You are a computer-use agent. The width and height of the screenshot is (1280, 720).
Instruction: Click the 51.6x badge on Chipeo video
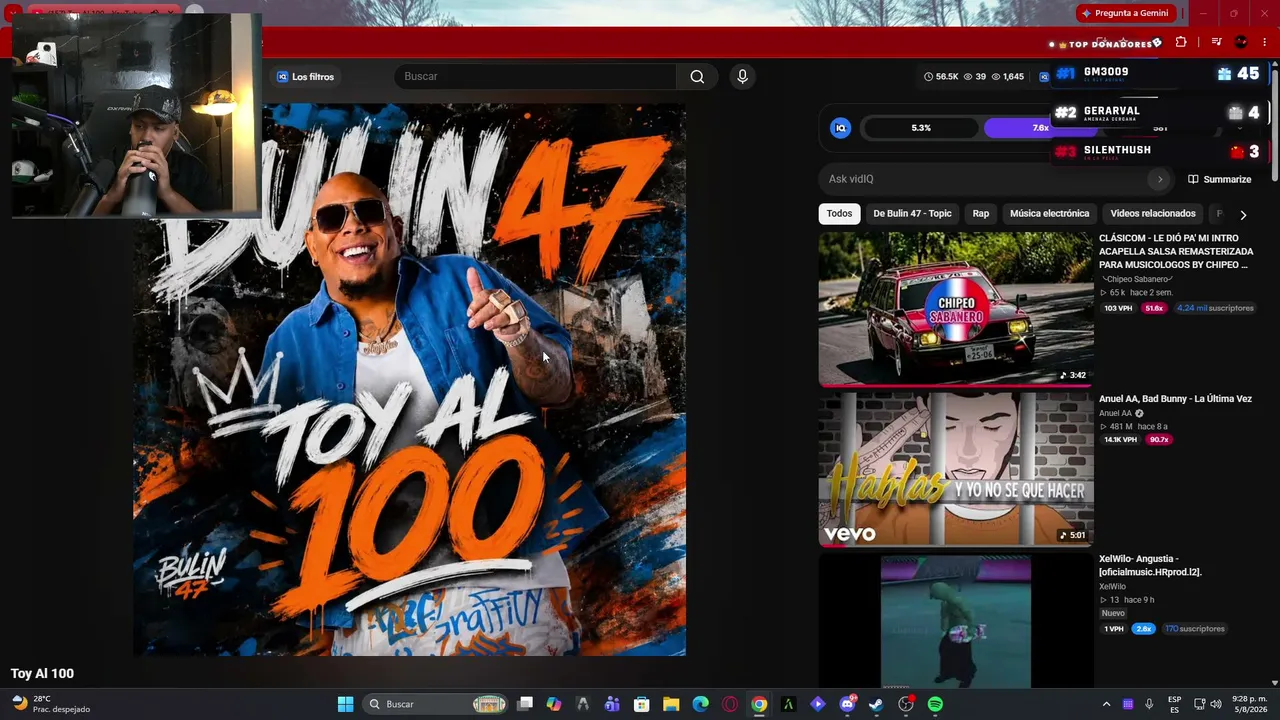(1154, 308)
